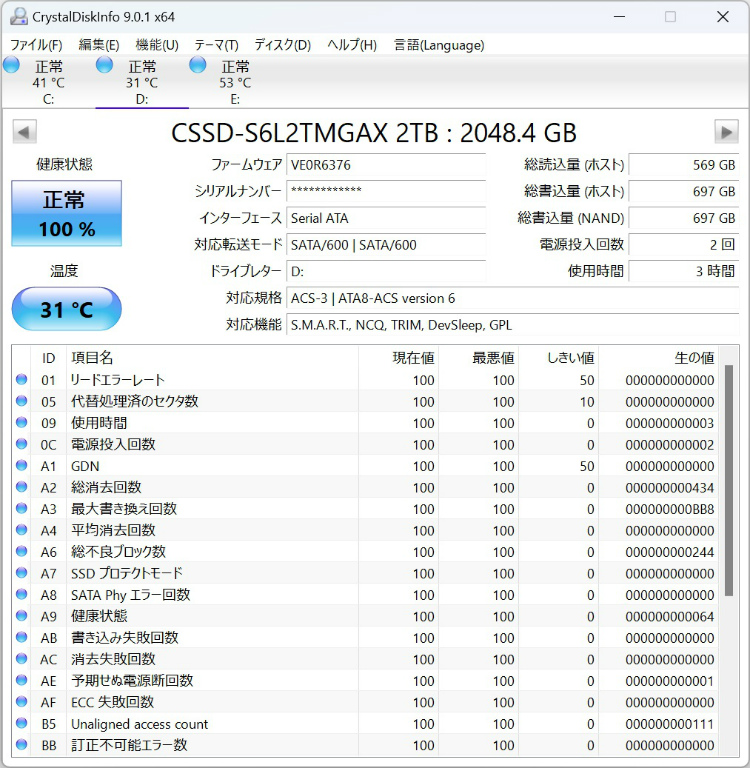Open the テーマ(T) menu

216,45
